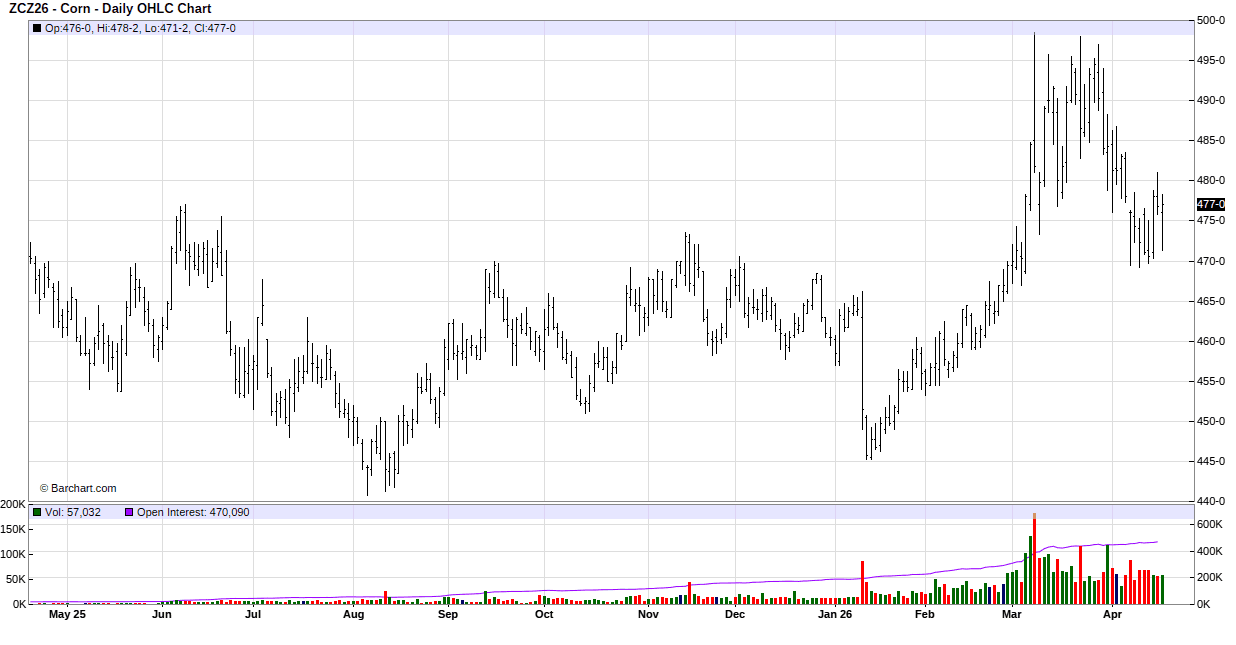Click the Open Interest: 470,090 label
Image resolution: width=1236 pixels, height=645 pixels.
[x=193, y=512]
